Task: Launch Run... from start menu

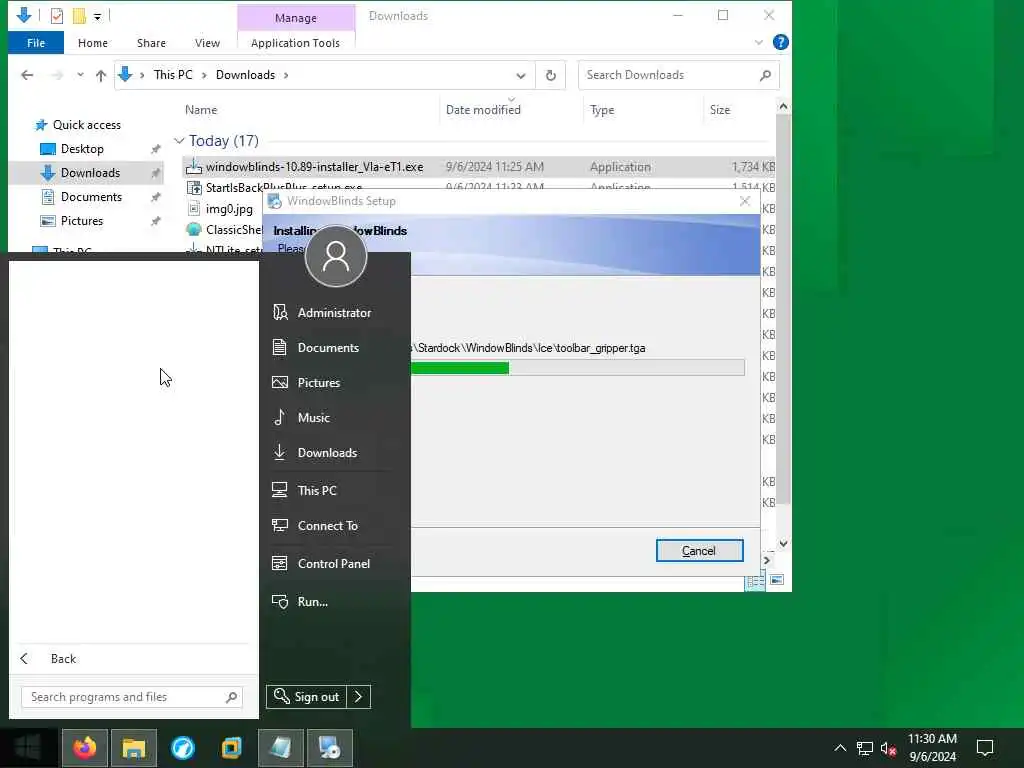Action: pyautogui.click(x=300, y=601)
